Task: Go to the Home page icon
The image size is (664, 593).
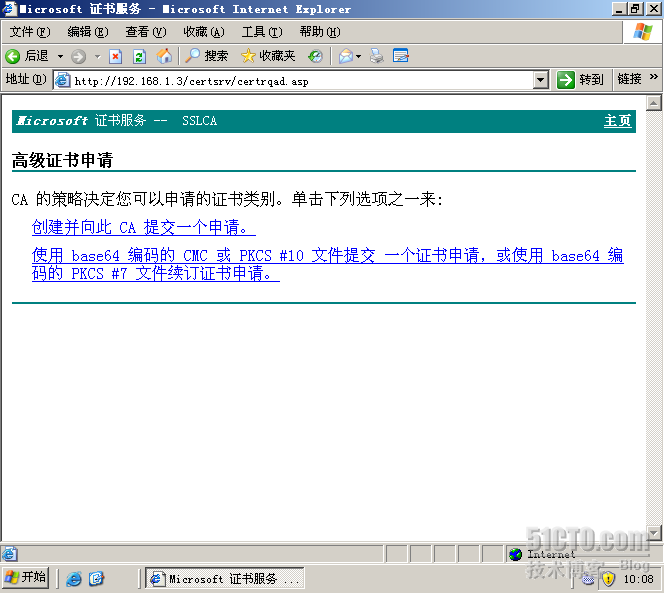Action: pos(164,56)
